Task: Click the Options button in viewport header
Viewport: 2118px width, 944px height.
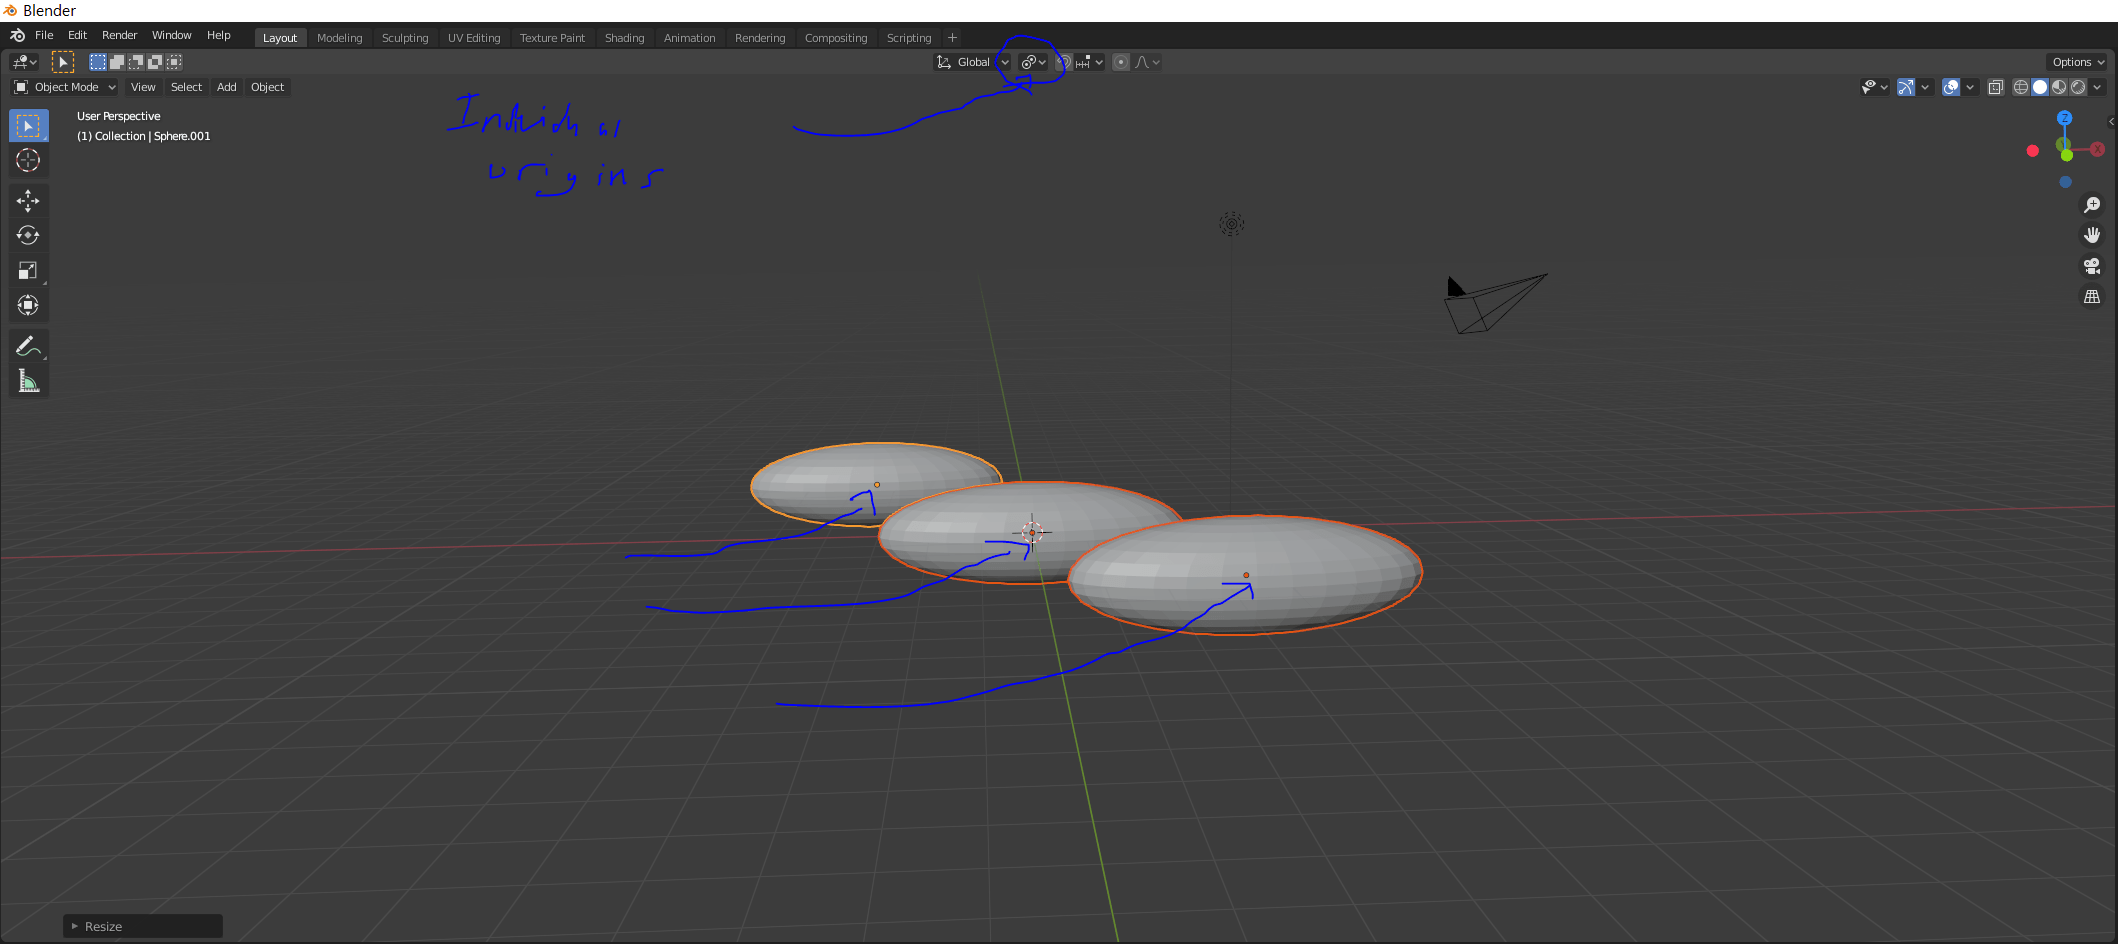Action: (x=2076, y=61)
